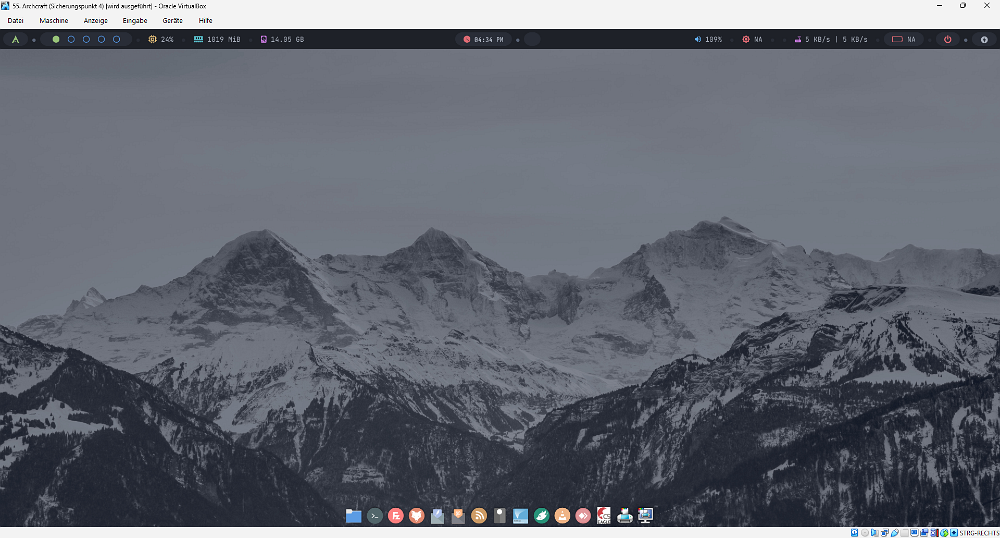Select the fifth workspace circle
This screenshot has width=1000, height=538.
[x=116, y=40]
